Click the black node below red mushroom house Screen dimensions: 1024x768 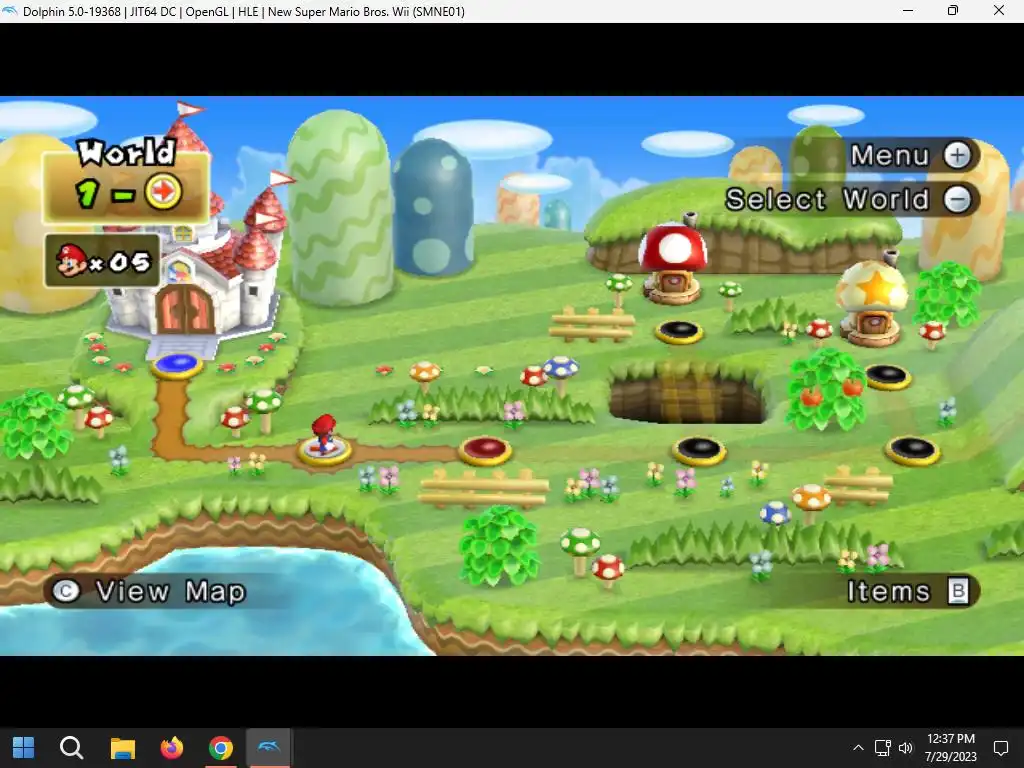(679, 331)
